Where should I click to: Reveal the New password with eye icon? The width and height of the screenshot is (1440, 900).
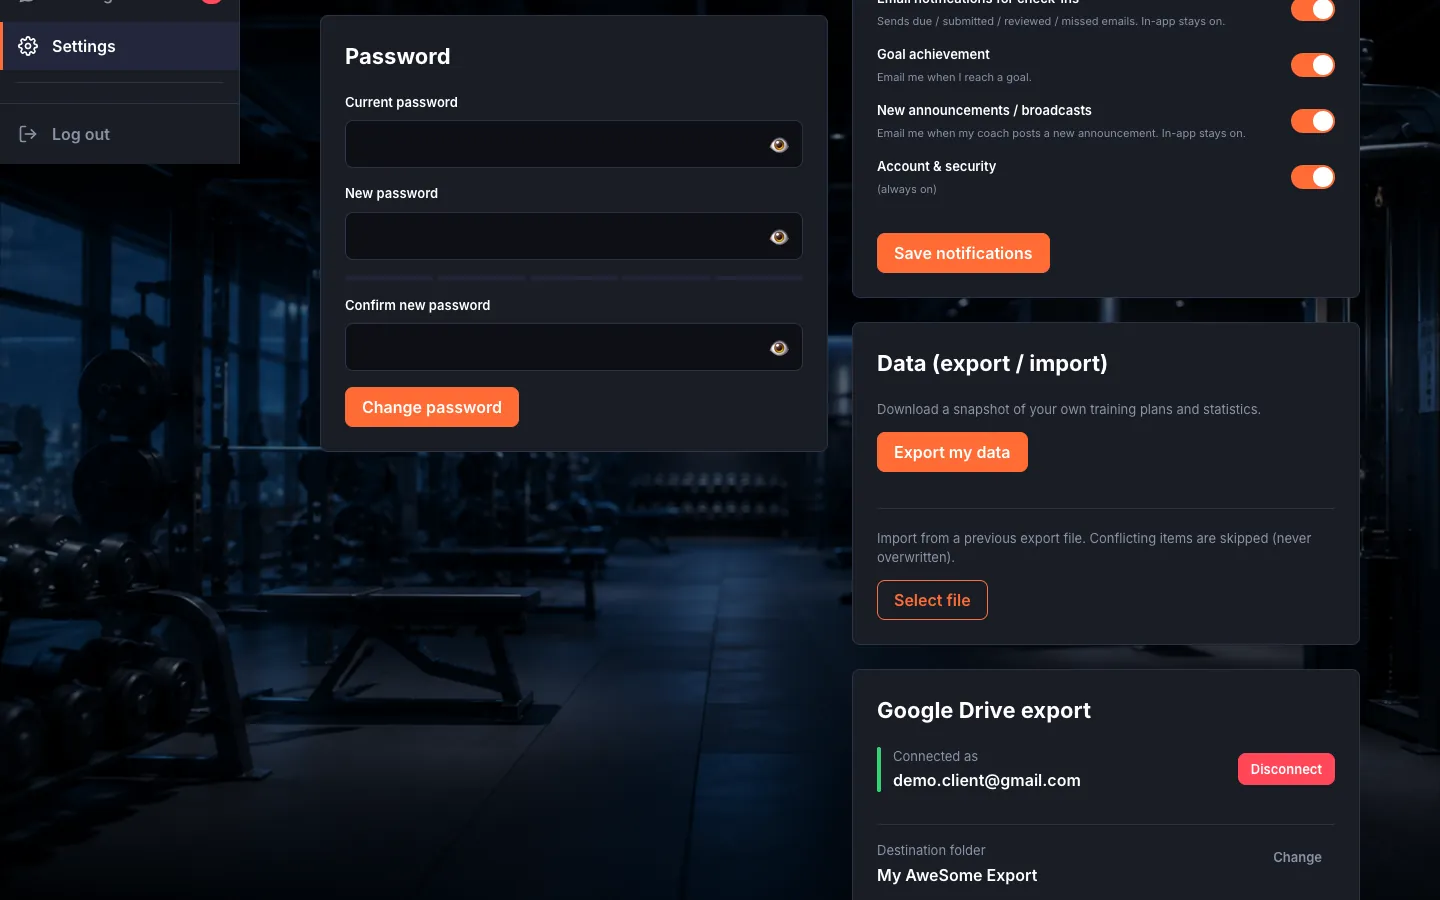click(x=779, y=237)
